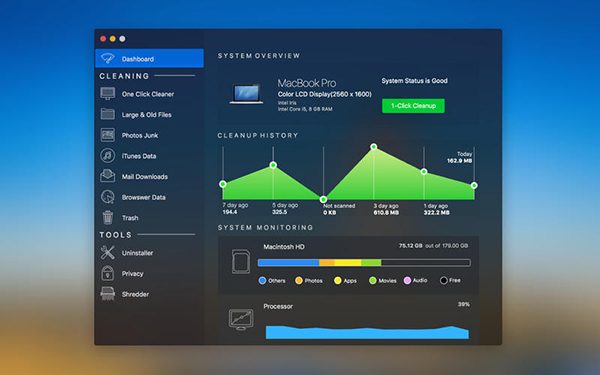Select the Privacy padlock icon

click(x=108, y=273)
